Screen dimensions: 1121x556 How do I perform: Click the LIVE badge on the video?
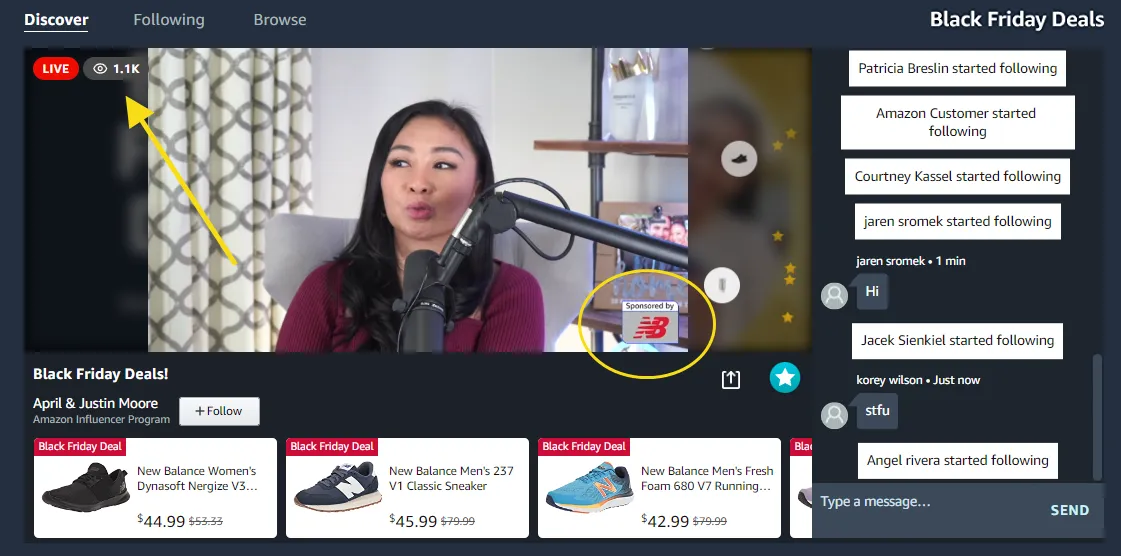click(x=56, y=69)
